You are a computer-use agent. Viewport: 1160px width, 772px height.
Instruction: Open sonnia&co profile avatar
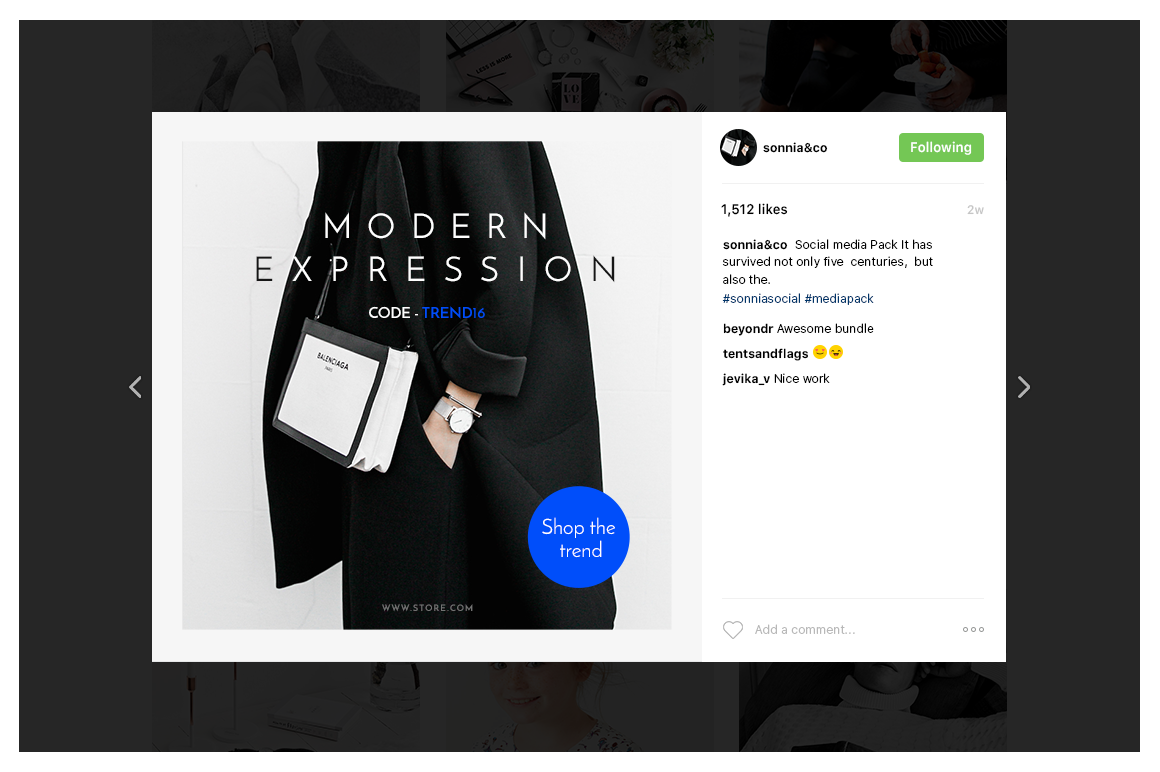(738, 147)
